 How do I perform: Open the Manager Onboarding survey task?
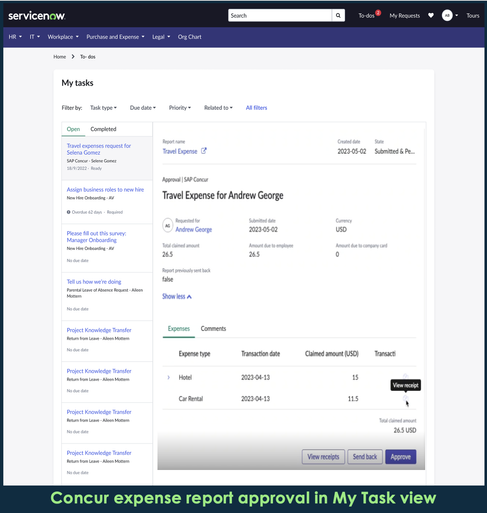pyautogui.click(x=96, y=237)
